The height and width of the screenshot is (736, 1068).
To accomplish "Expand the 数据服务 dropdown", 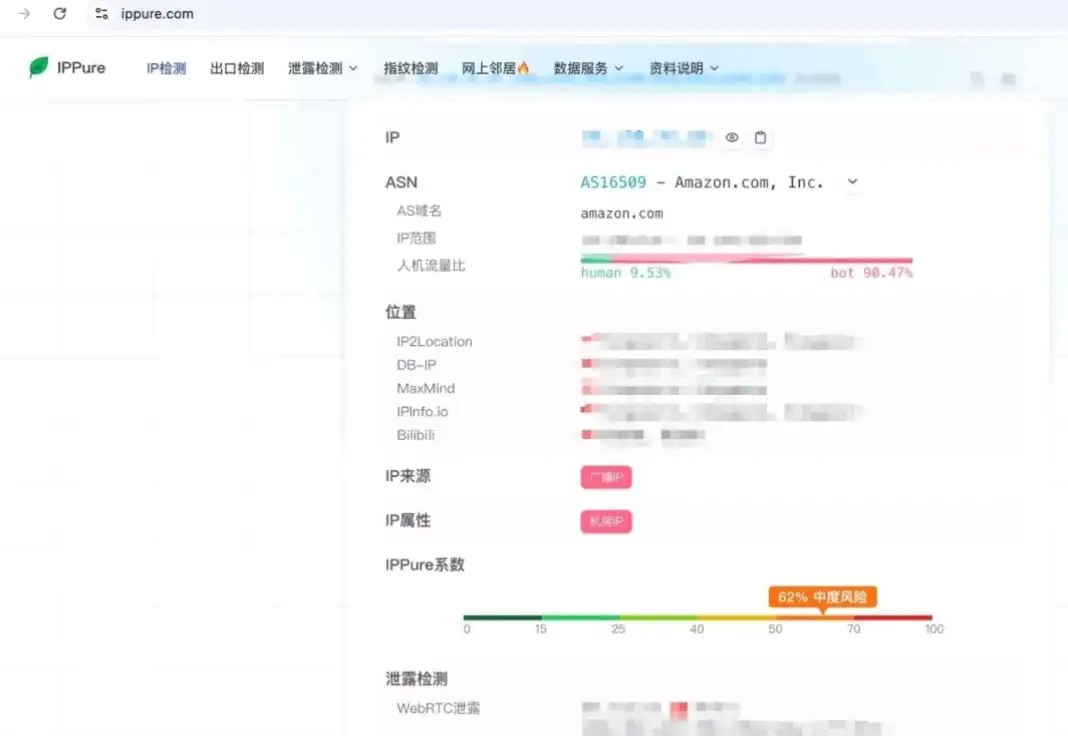I will click(588, 68).
